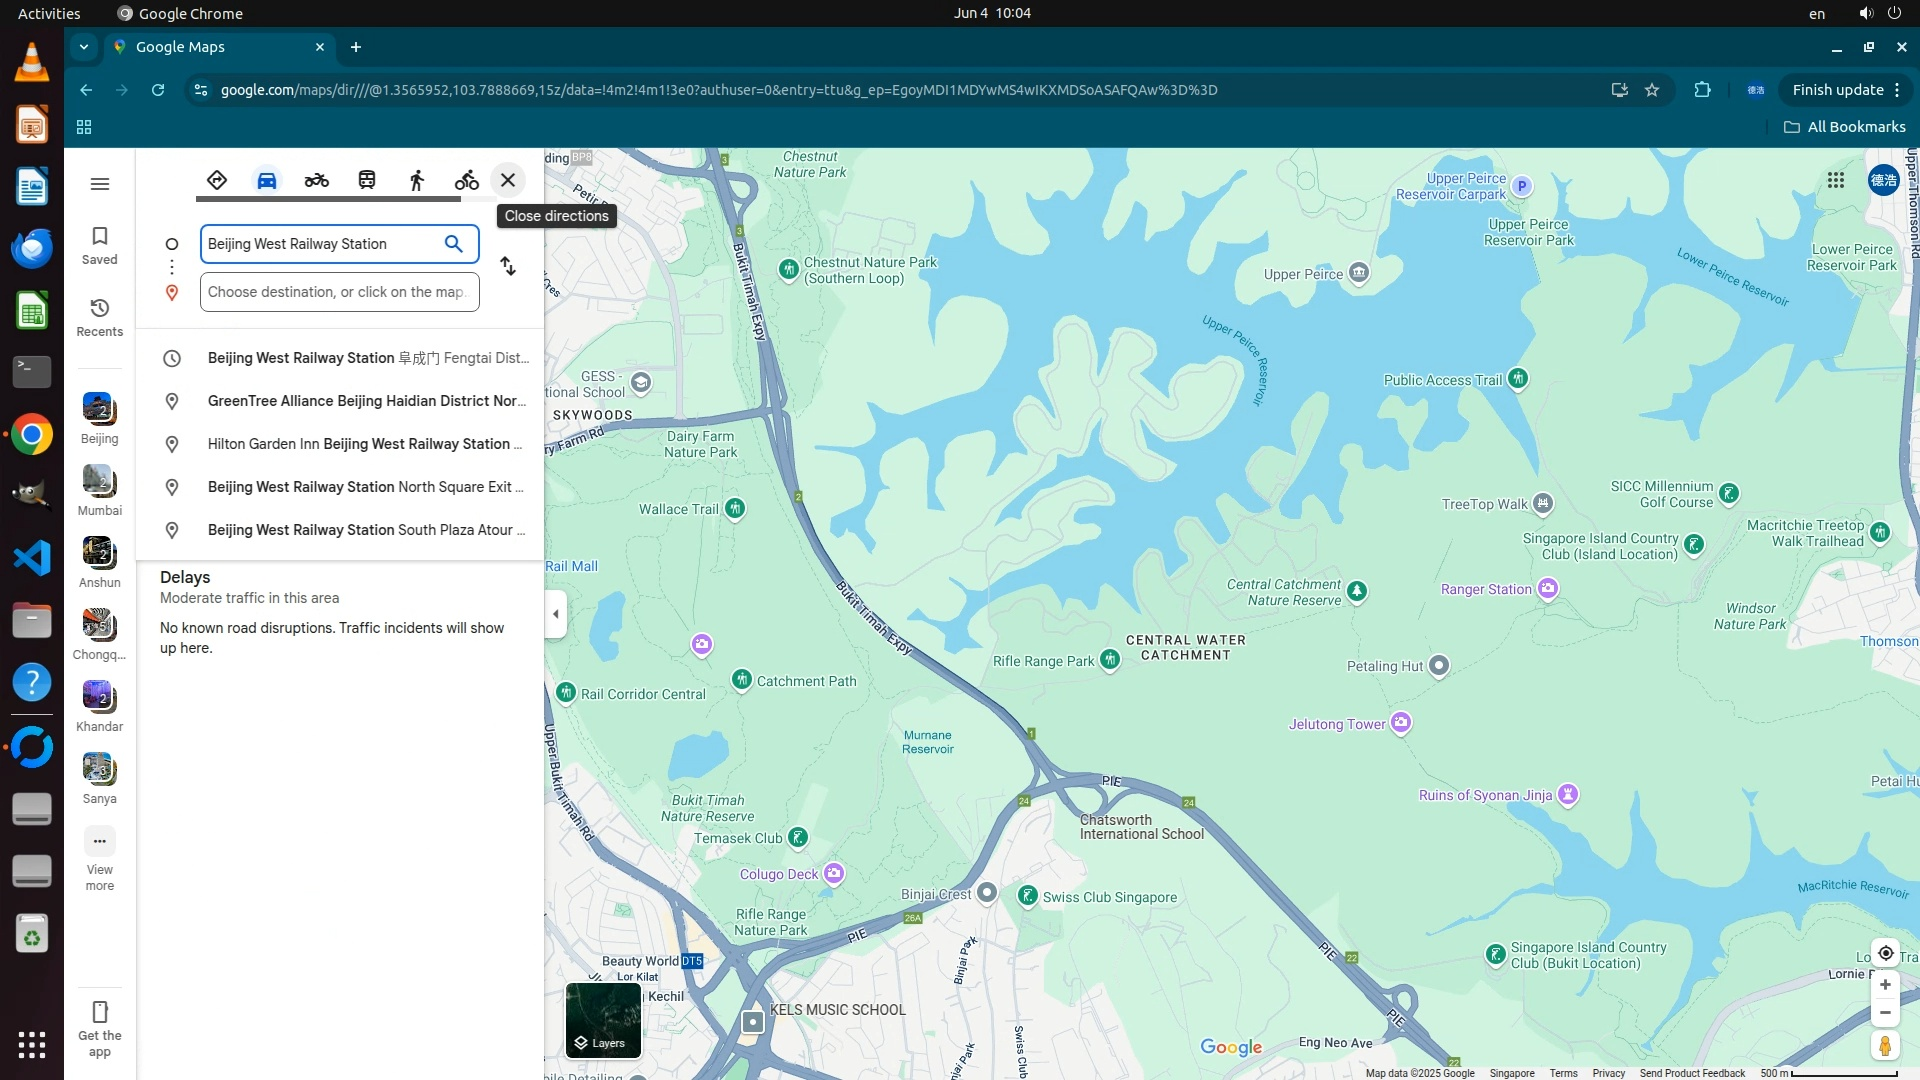Image resolution: width=1920 pixels, height=1080 pixels.
Task: Choose the Motorcycle travel mode icon
Action: tap(317, 180)
